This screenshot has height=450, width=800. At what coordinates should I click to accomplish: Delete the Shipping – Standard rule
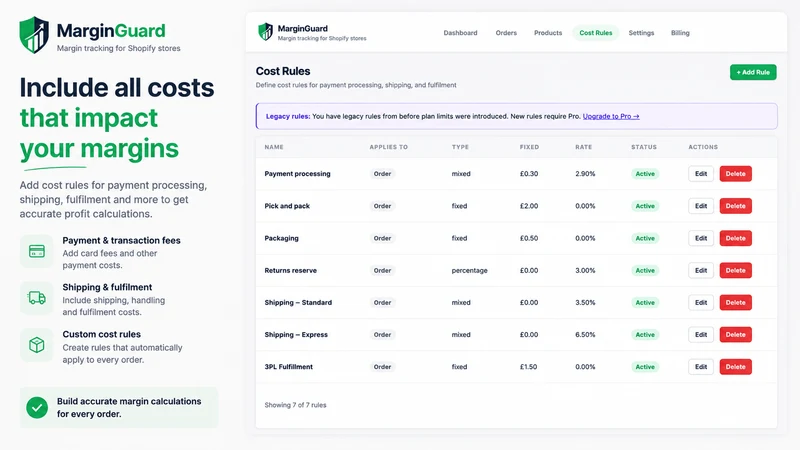point(735,303)
